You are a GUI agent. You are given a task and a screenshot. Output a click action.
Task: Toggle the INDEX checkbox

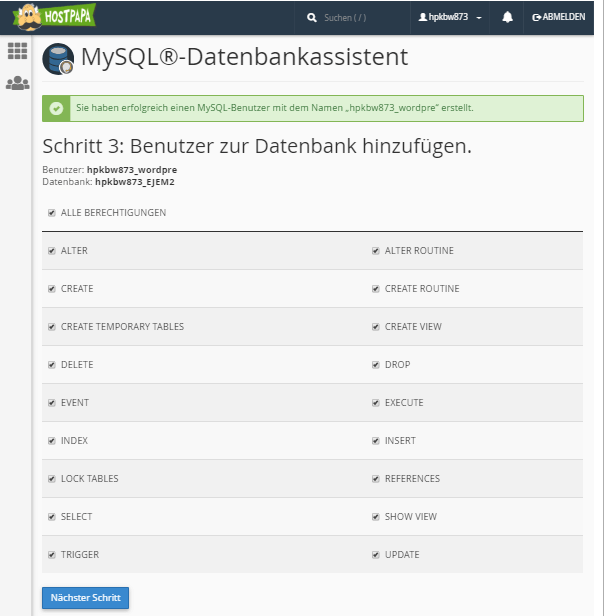tap(51, 441)
